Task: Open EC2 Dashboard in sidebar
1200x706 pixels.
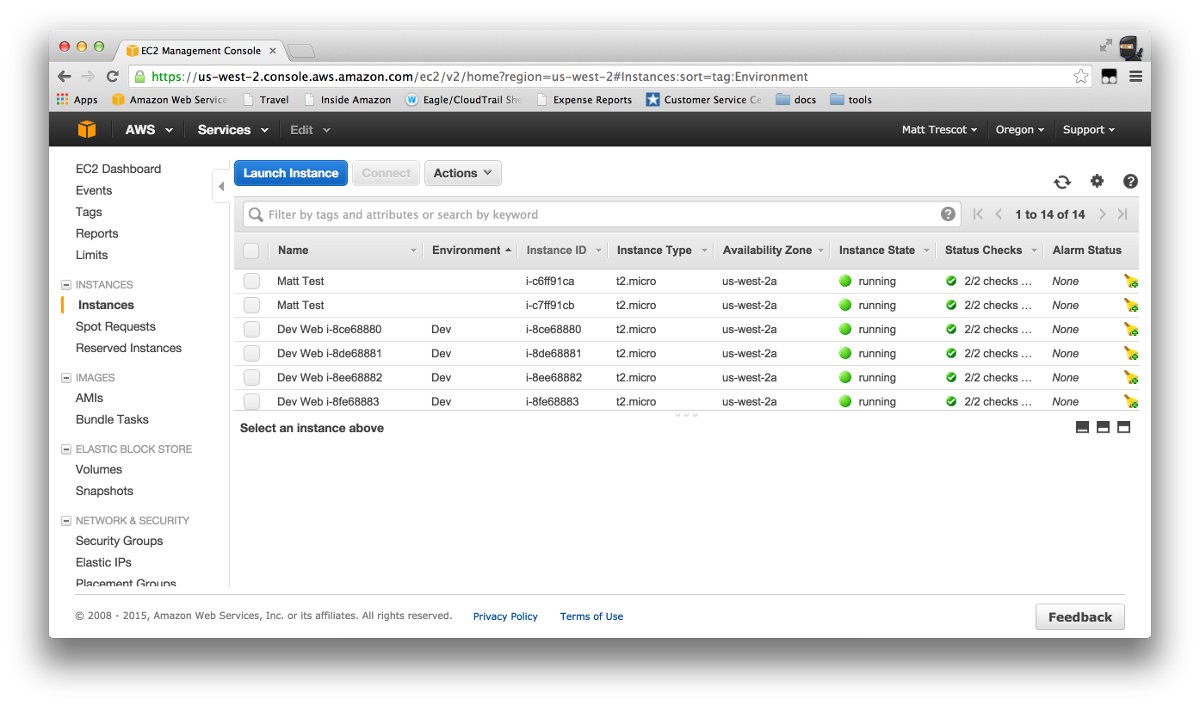Action: pos(118,169)
